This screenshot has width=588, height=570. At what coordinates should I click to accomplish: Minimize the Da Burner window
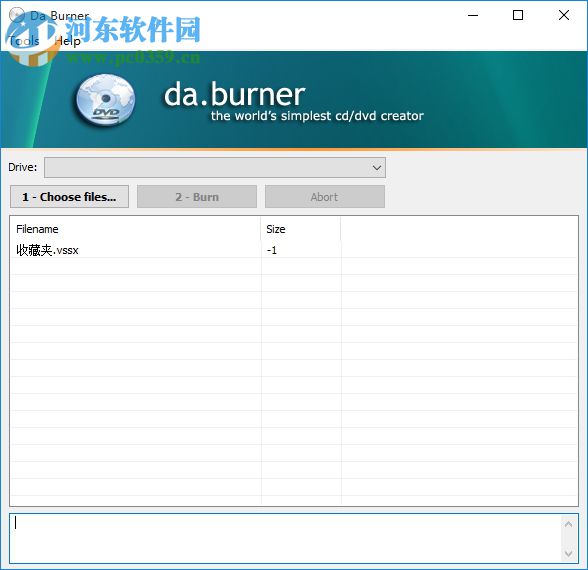473,15
